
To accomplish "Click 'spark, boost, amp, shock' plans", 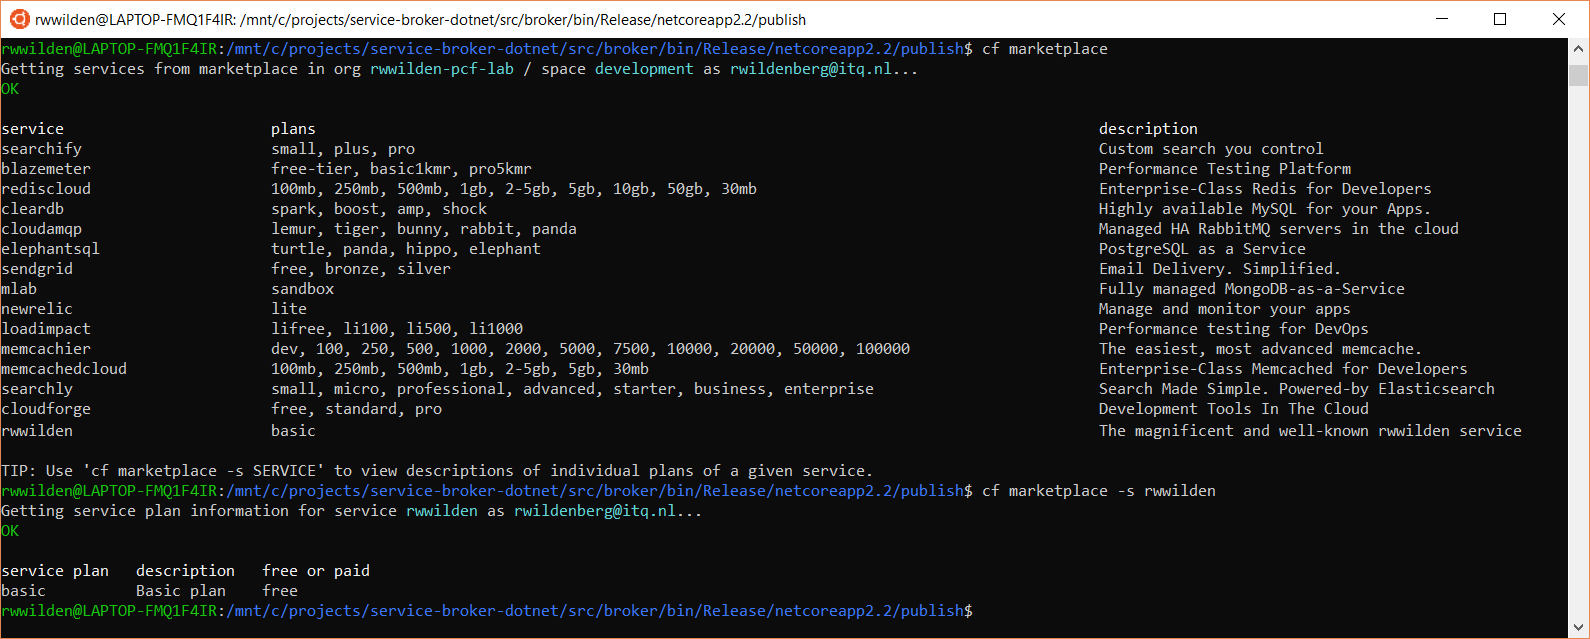I will (x=379, y=209).
